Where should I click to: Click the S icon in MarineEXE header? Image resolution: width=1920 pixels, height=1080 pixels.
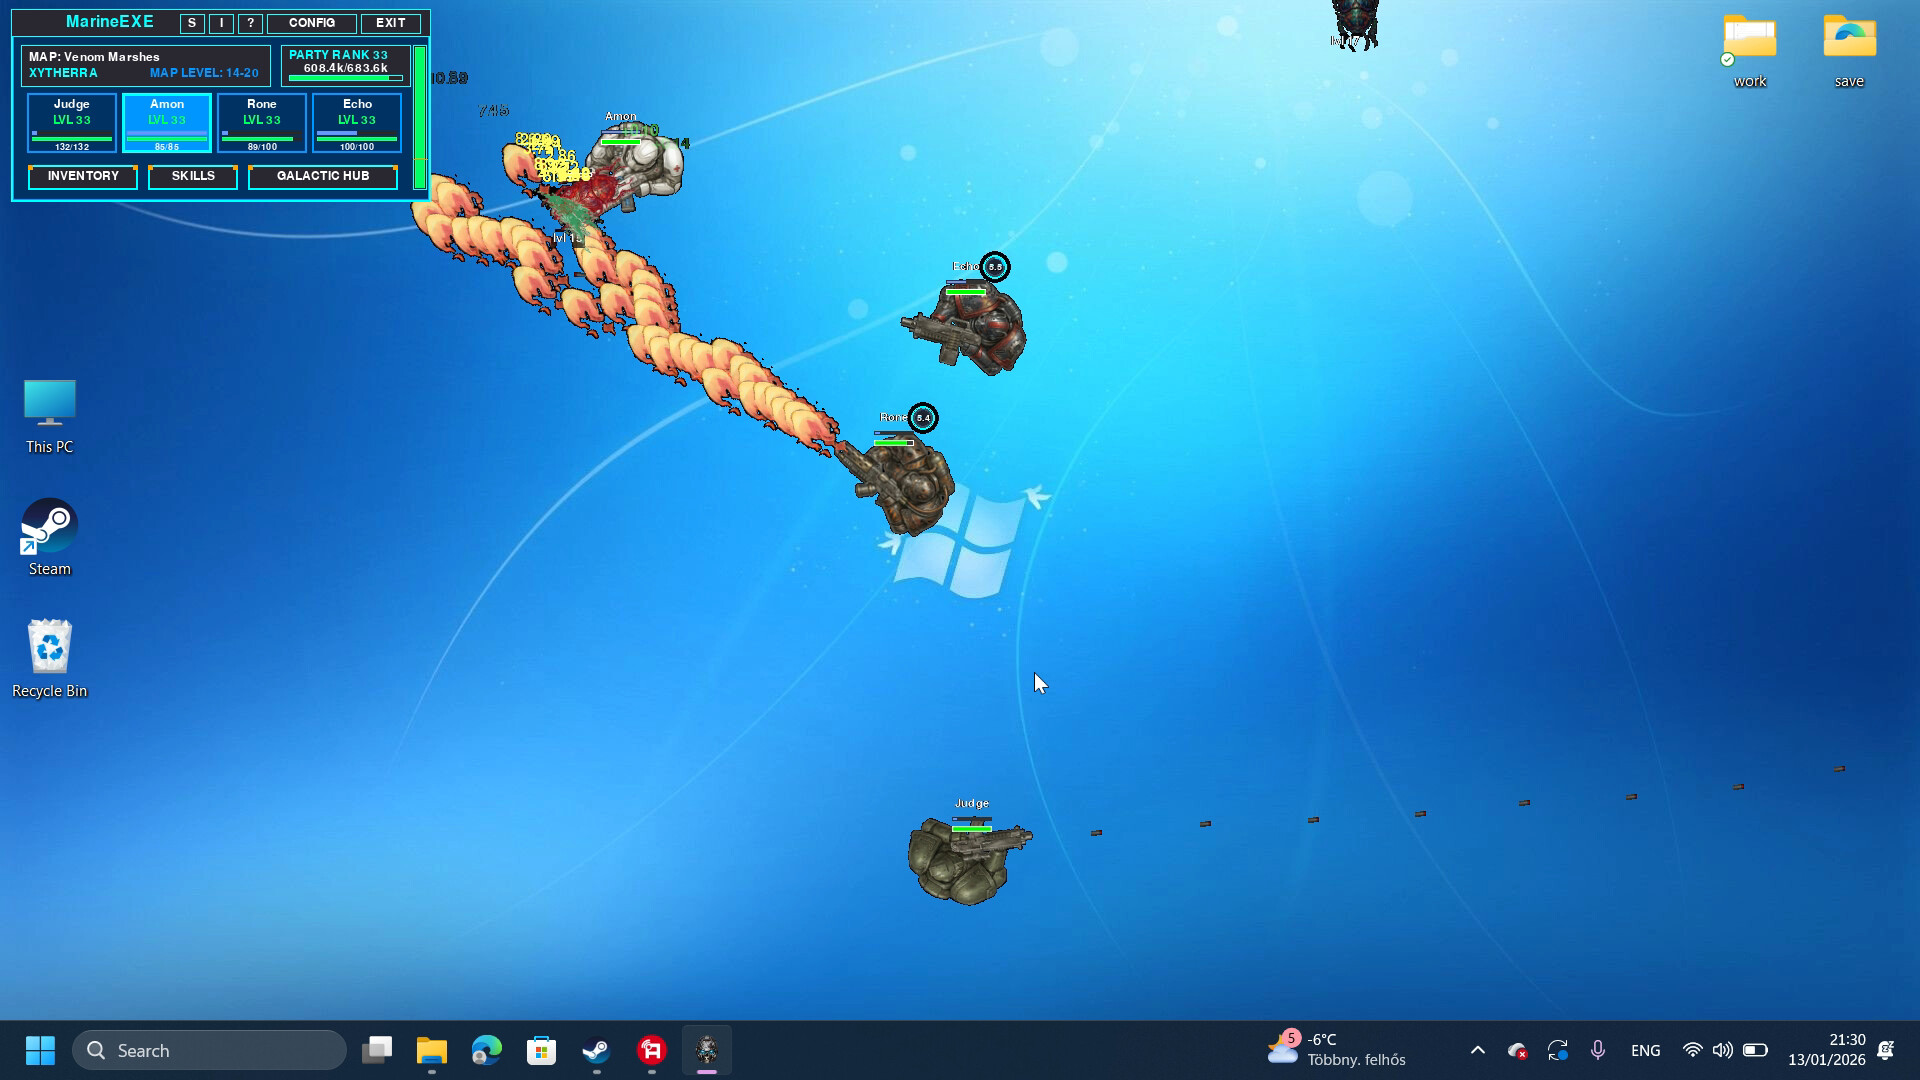pos(191,23)
